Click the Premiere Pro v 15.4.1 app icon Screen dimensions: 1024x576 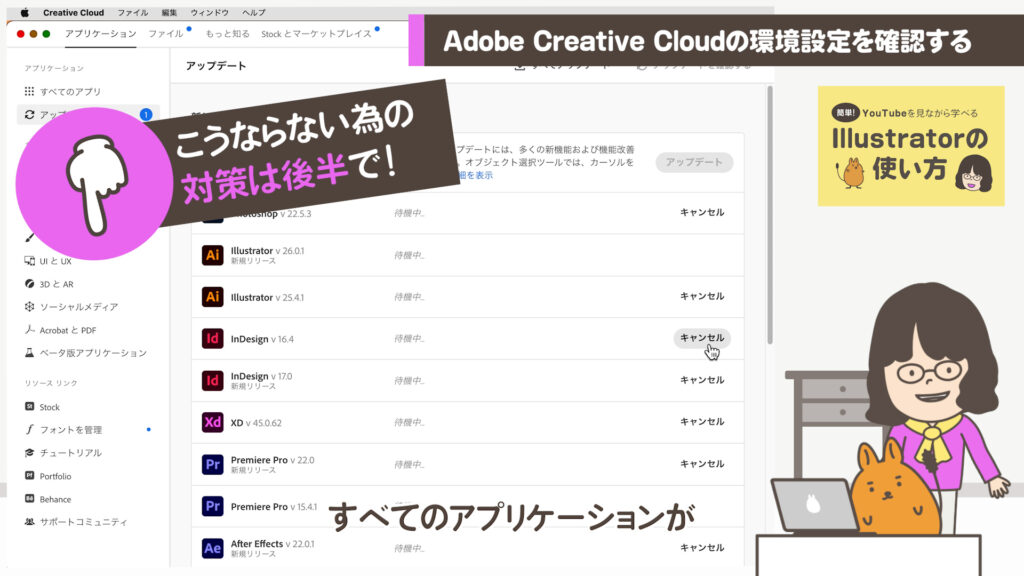(212, 506)
